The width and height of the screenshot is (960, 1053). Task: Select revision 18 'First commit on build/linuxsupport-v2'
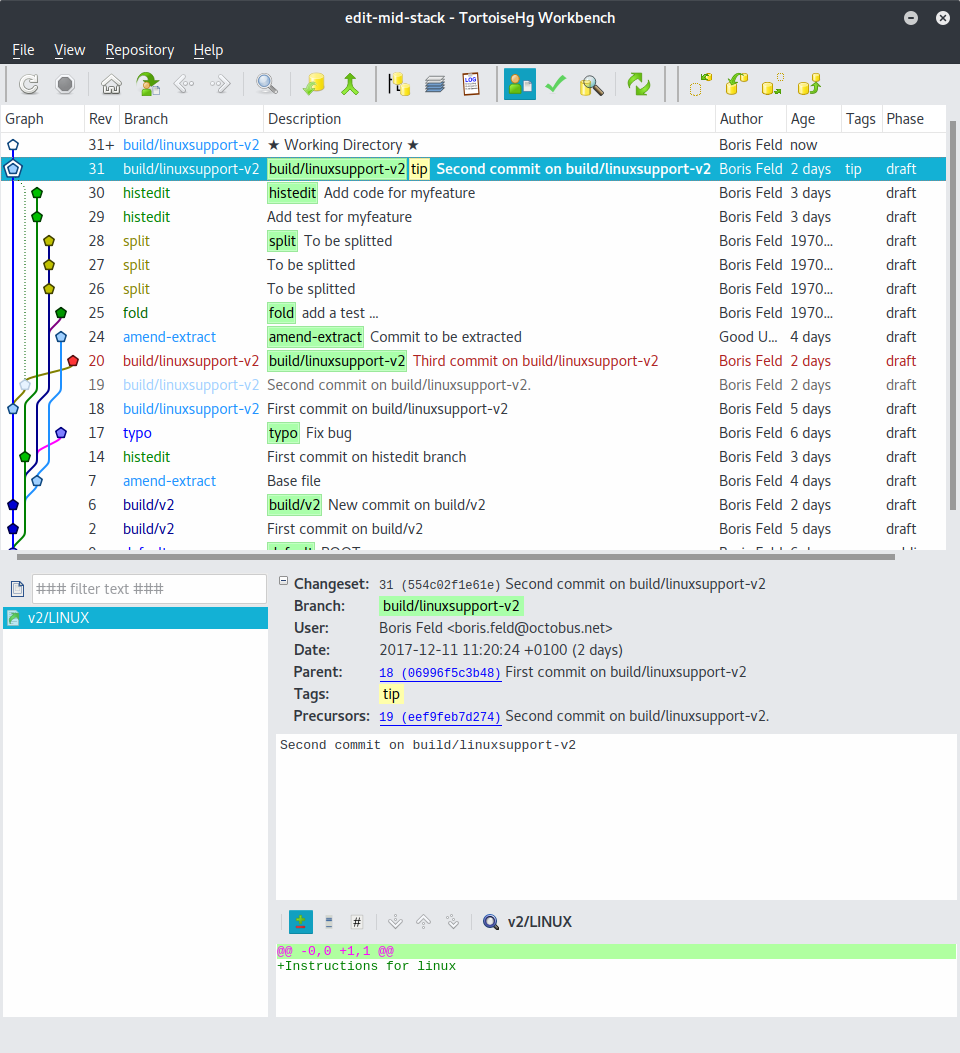click(x=474, y=409)
